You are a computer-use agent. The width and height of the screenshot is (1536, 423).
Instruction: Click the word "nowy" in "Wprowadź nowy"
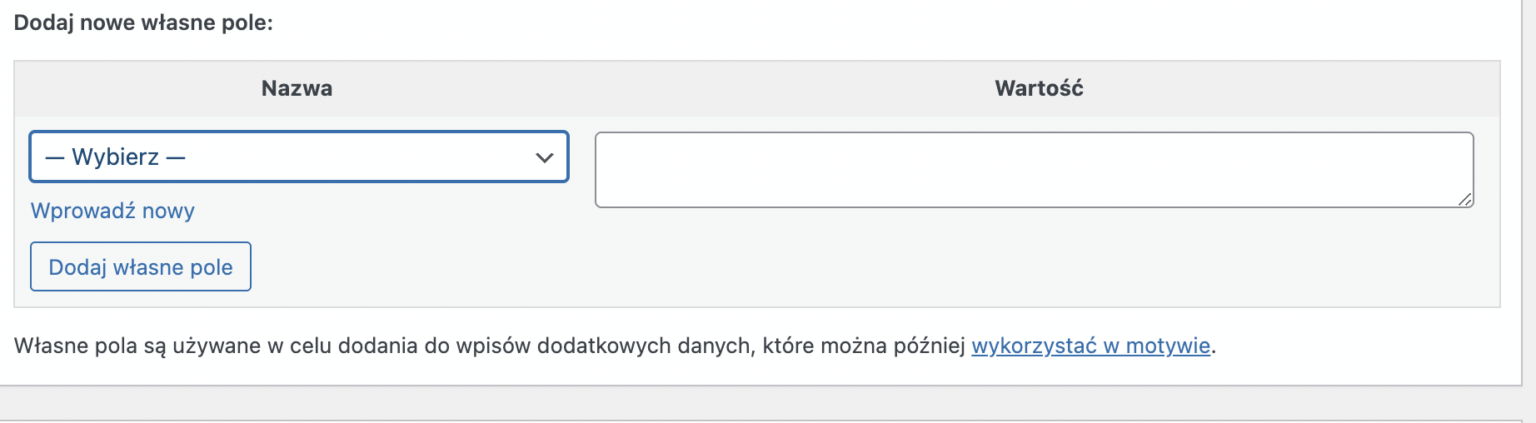tap(172, 212)
